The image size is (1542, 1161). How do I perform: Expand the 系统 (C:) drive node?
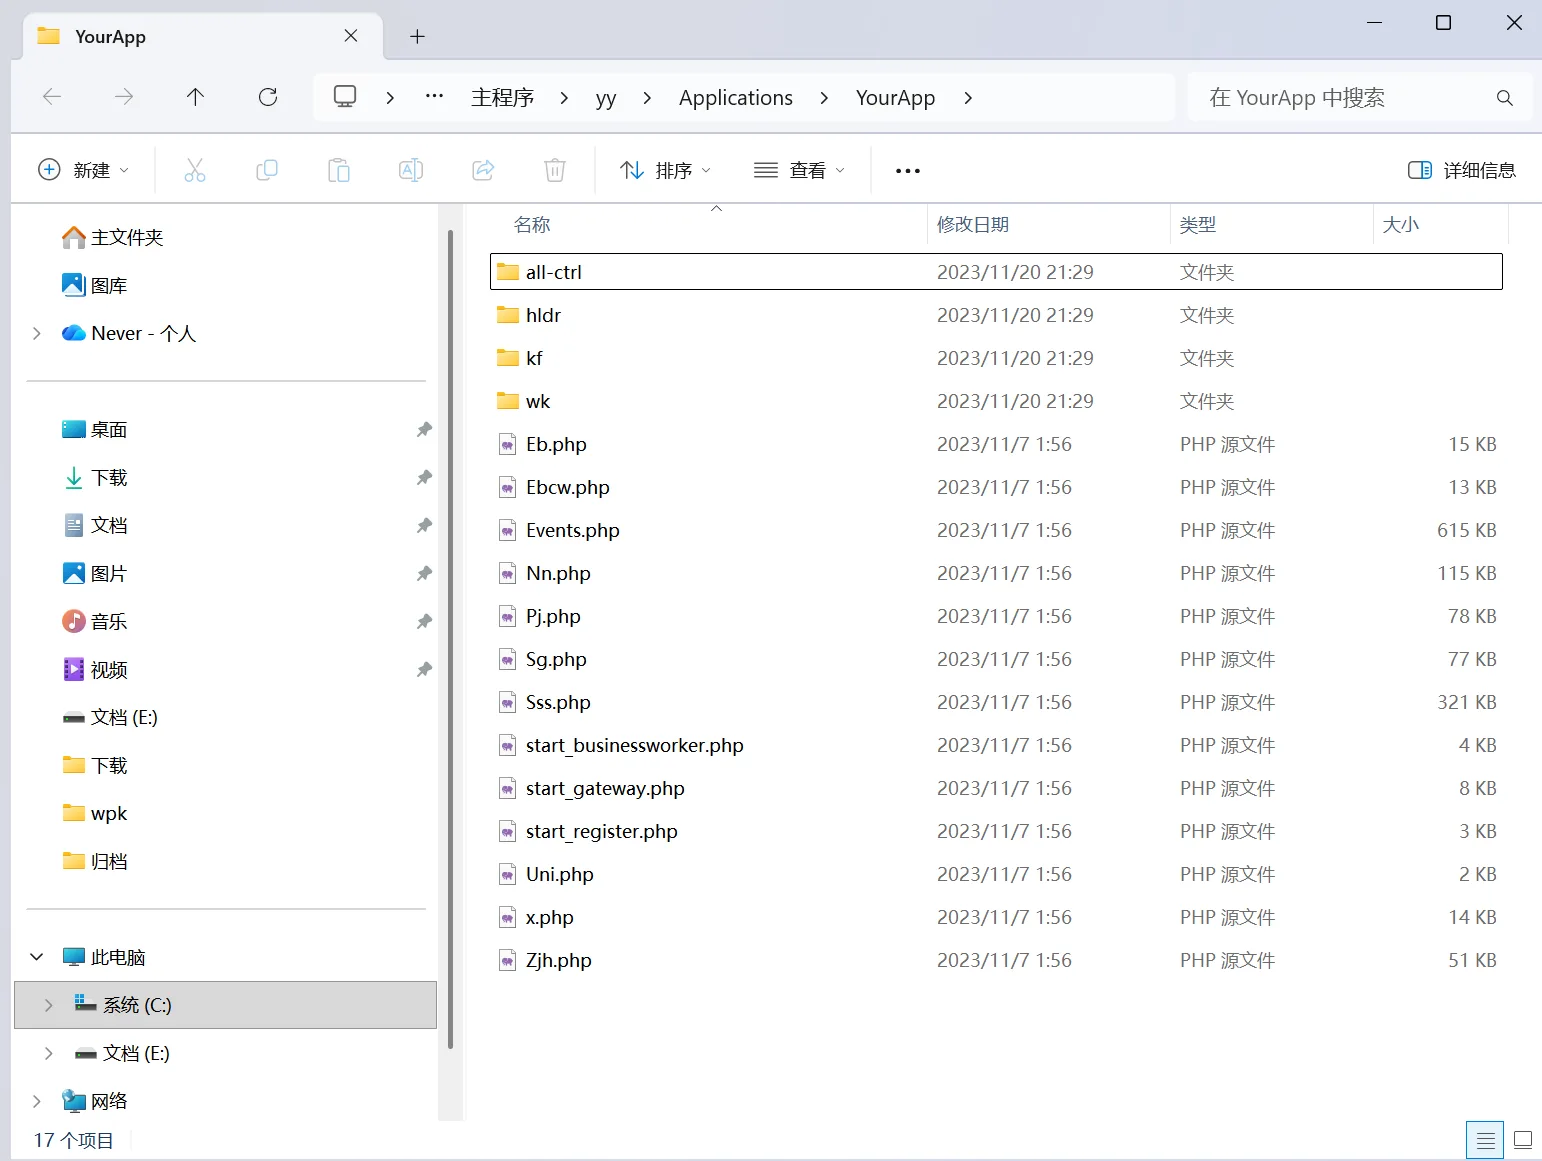click(x=49, y=1005)
